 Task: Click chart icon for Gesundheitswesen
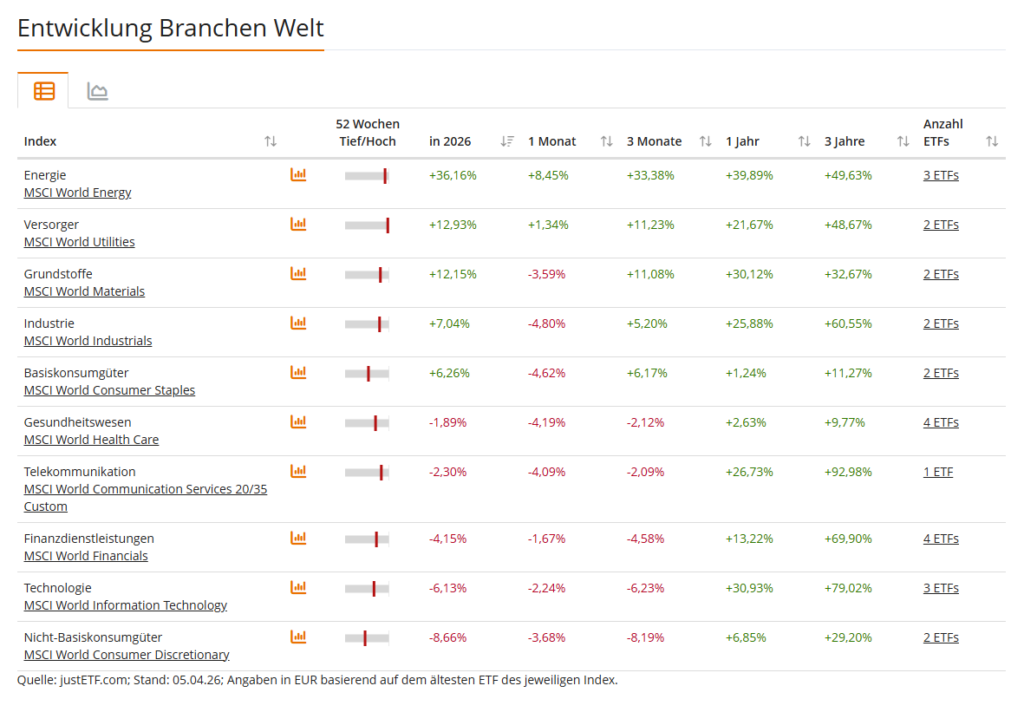pyautogui.click(x=298, y=422)
